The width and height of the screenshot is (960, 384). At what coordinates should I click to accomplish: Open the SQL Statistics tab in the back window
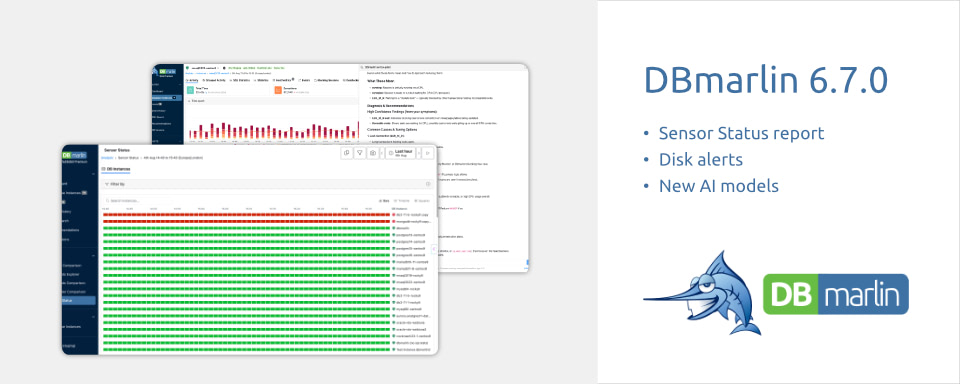pos(240,80)
